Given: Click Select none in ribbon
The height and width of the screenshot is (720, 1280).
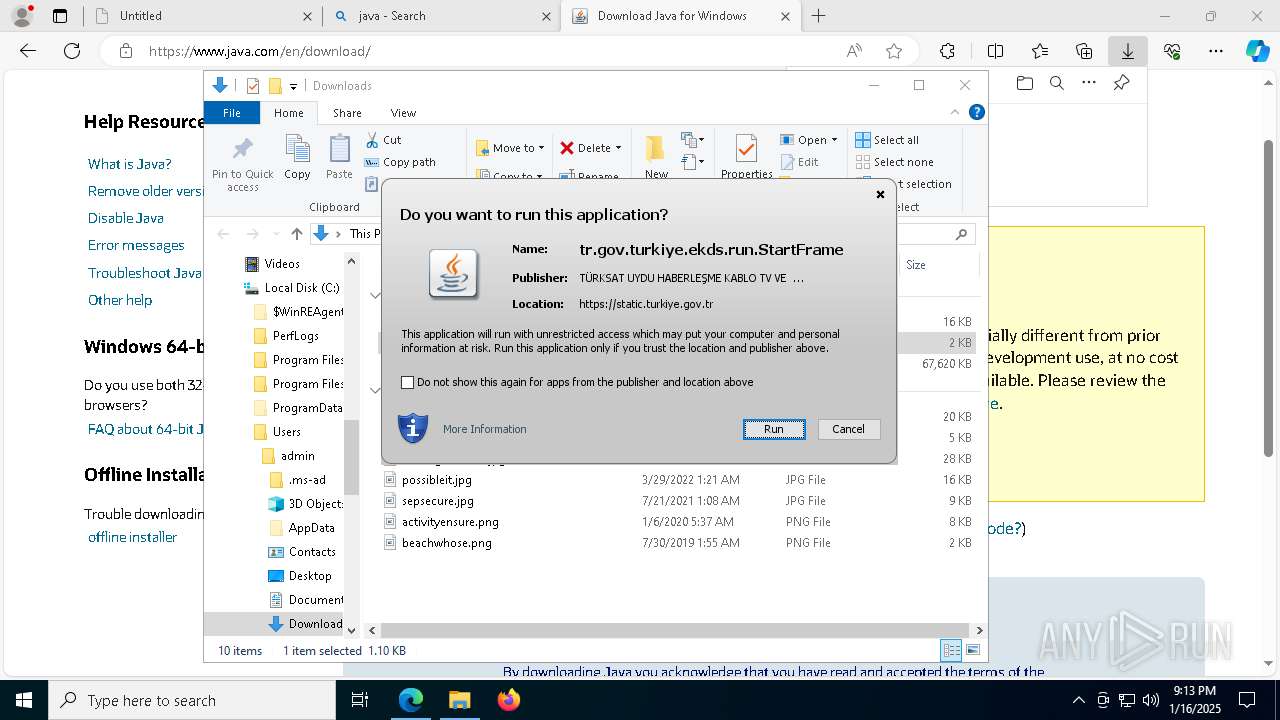Looking at the screenshot, I should [x=894, y=162].
